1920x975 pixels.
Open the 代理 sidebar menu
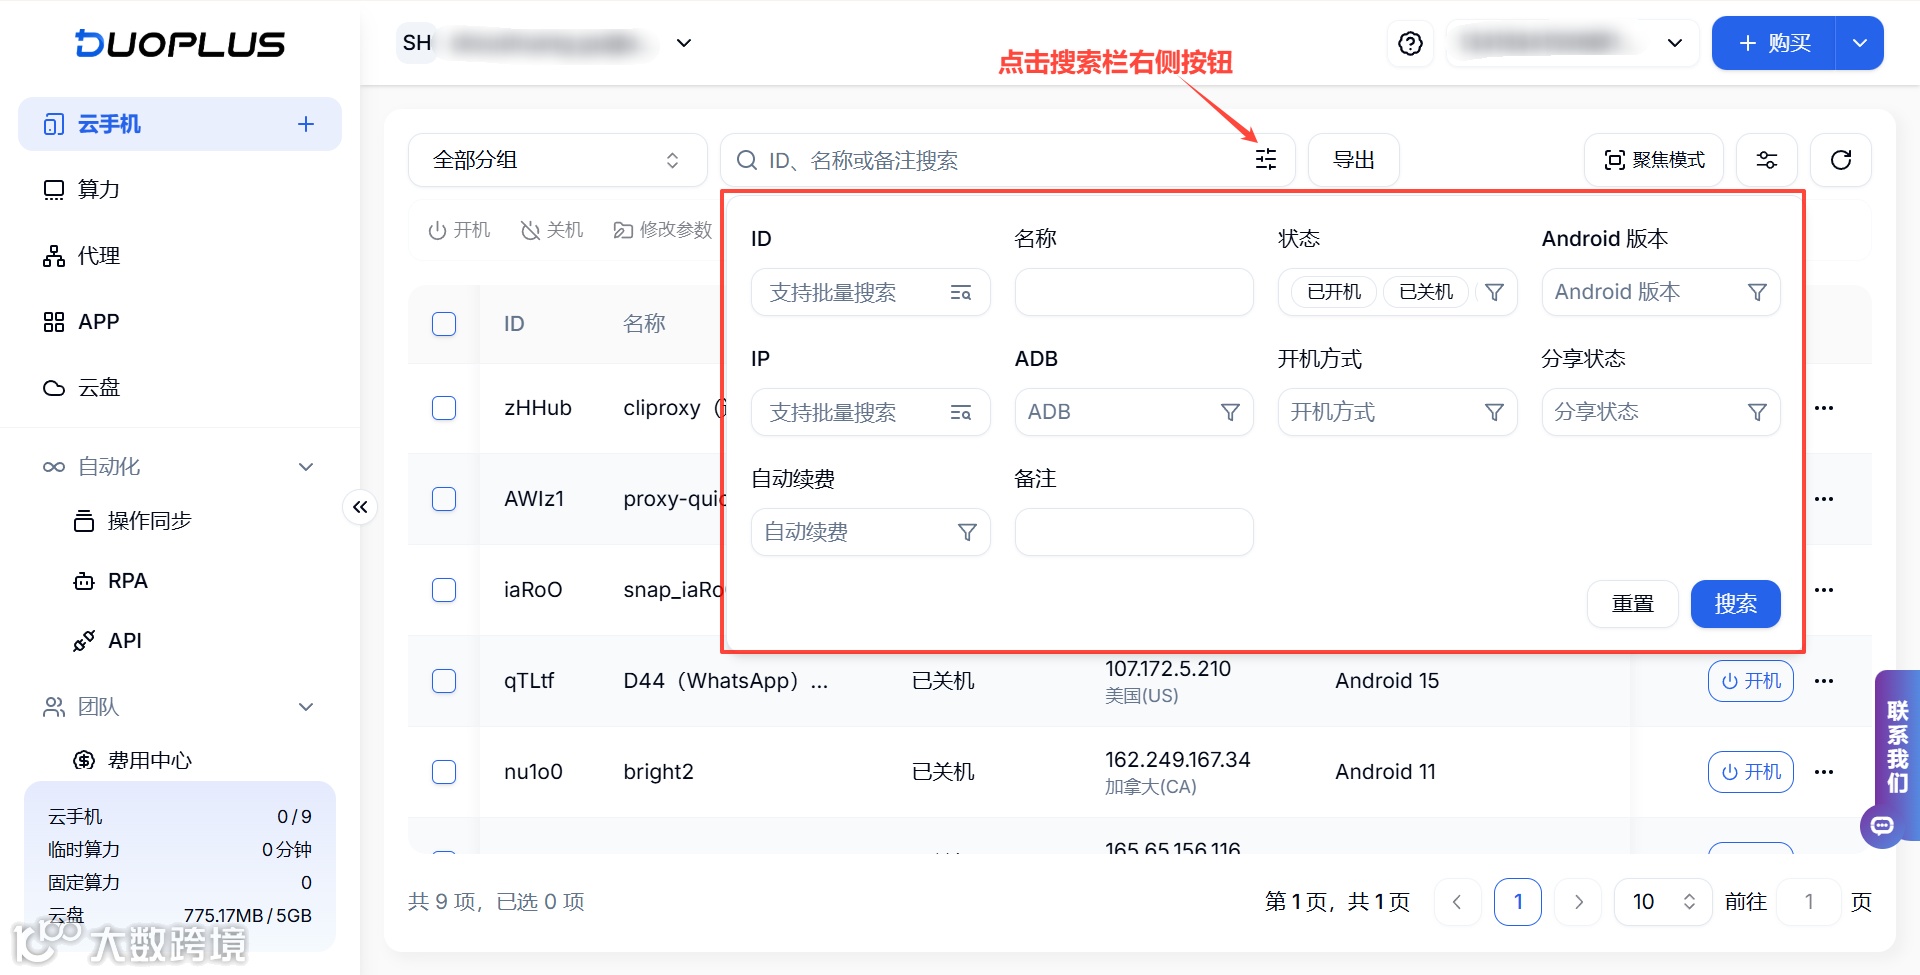(180, 256)
